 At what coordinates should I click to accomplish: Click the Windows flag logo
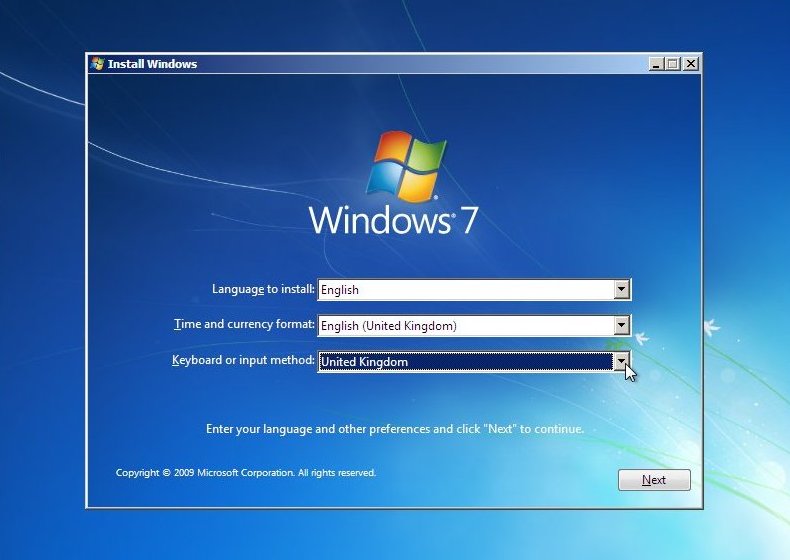pyautogui.click(x=405, y=165)
